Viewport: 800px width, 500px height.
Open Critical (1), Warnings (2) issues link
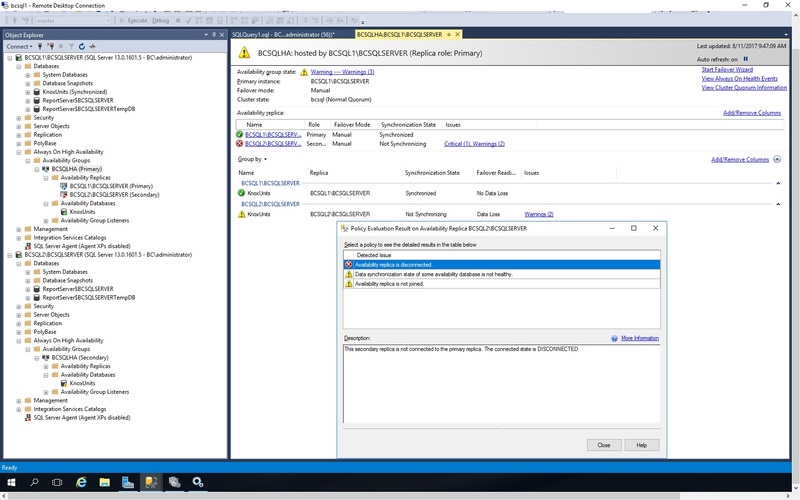click(474, 143)
